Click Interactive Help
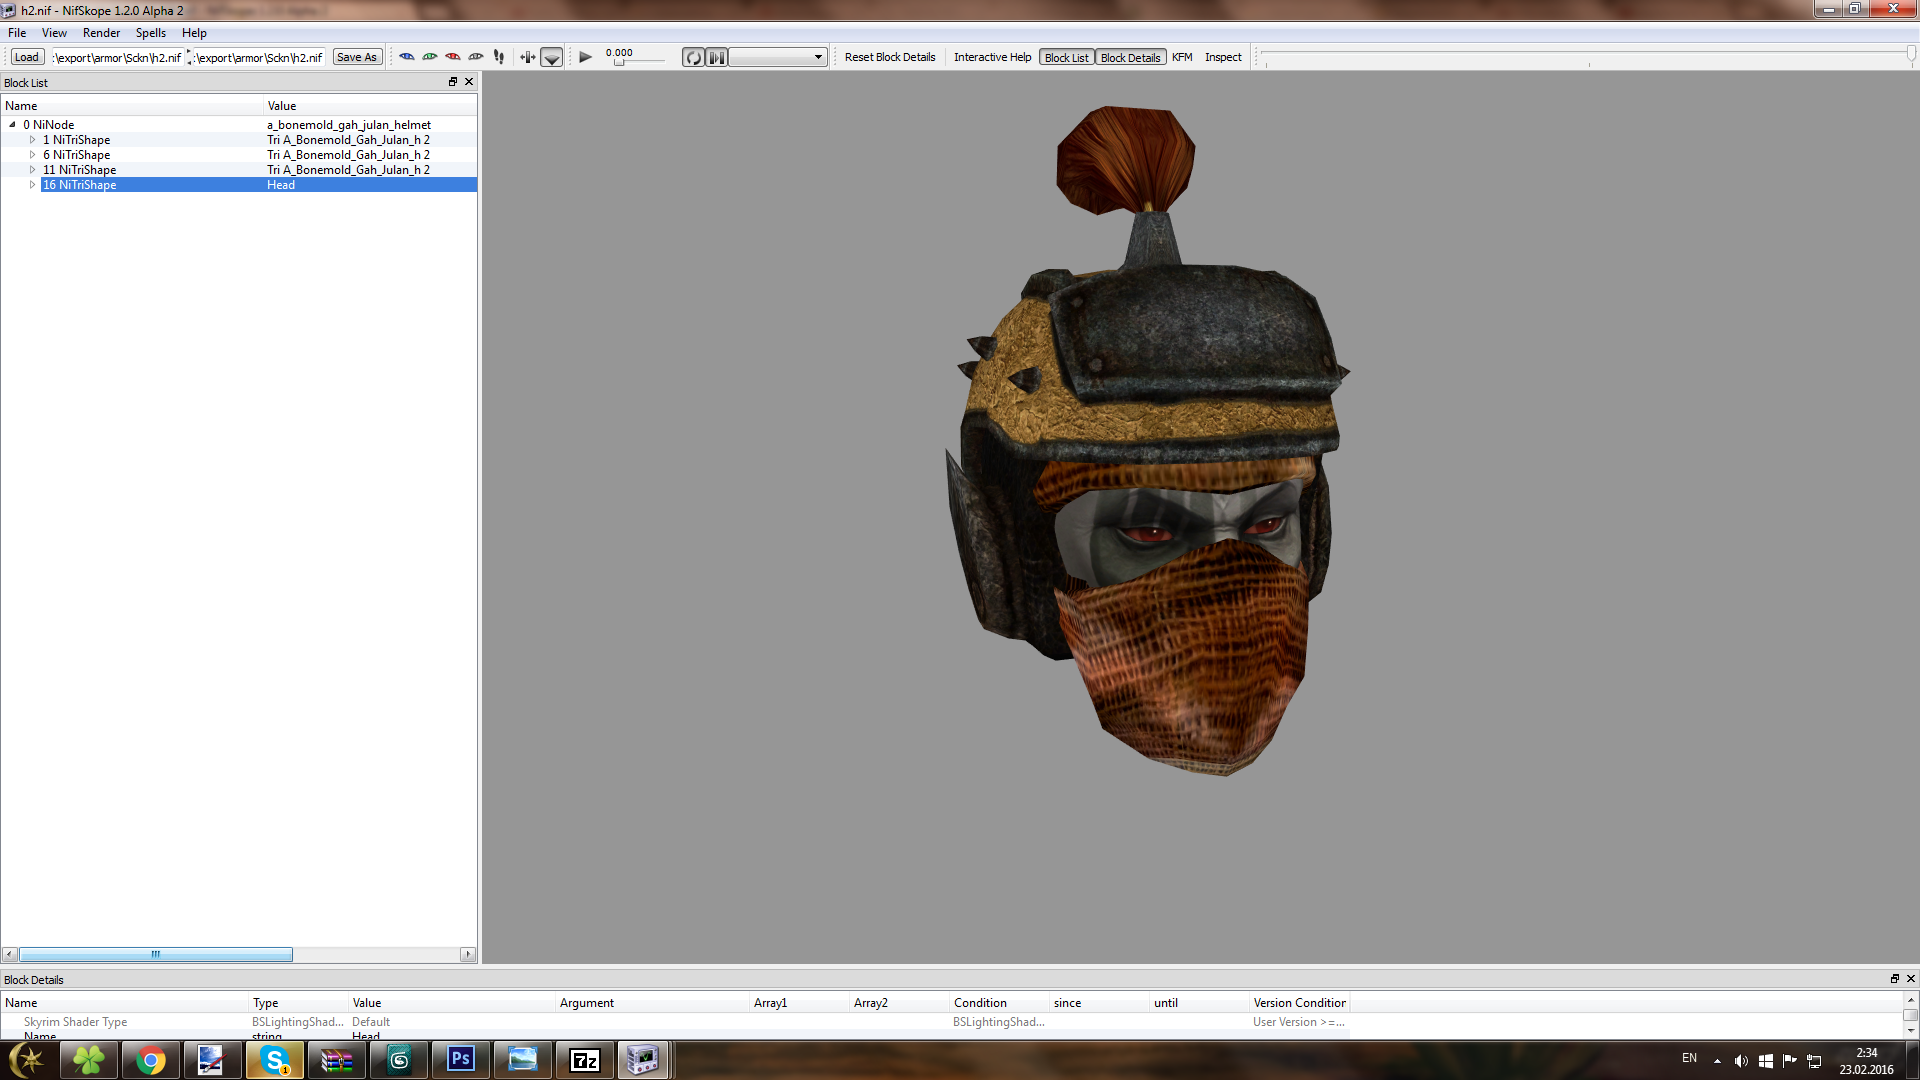 [992, 57]
